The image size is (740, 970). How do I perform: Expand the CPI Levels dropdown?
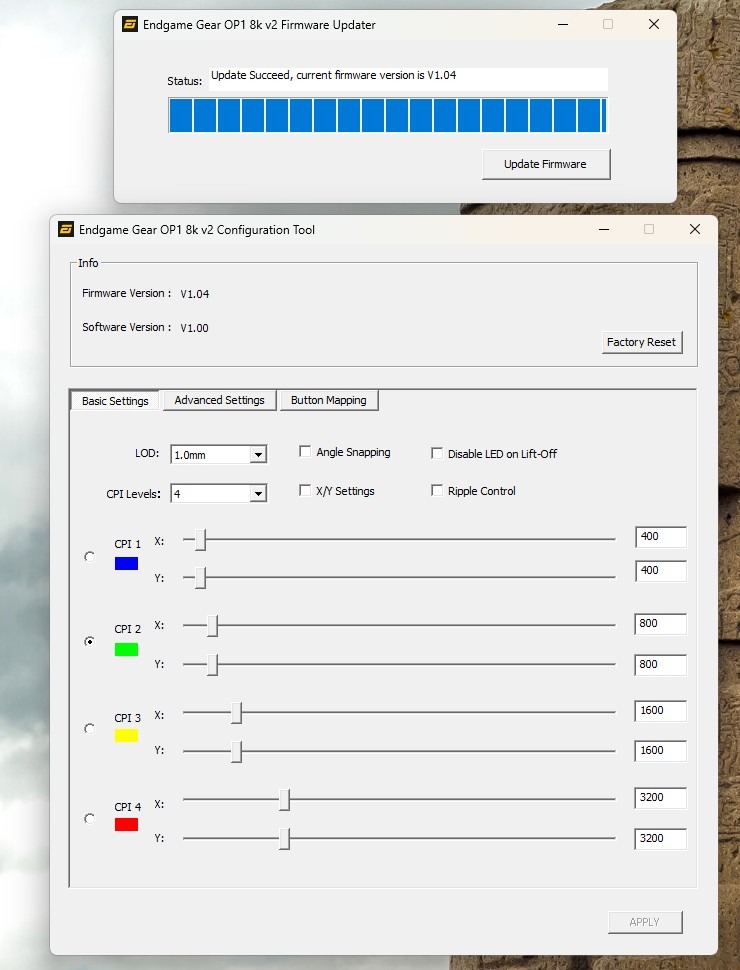(x=218, y=494)
